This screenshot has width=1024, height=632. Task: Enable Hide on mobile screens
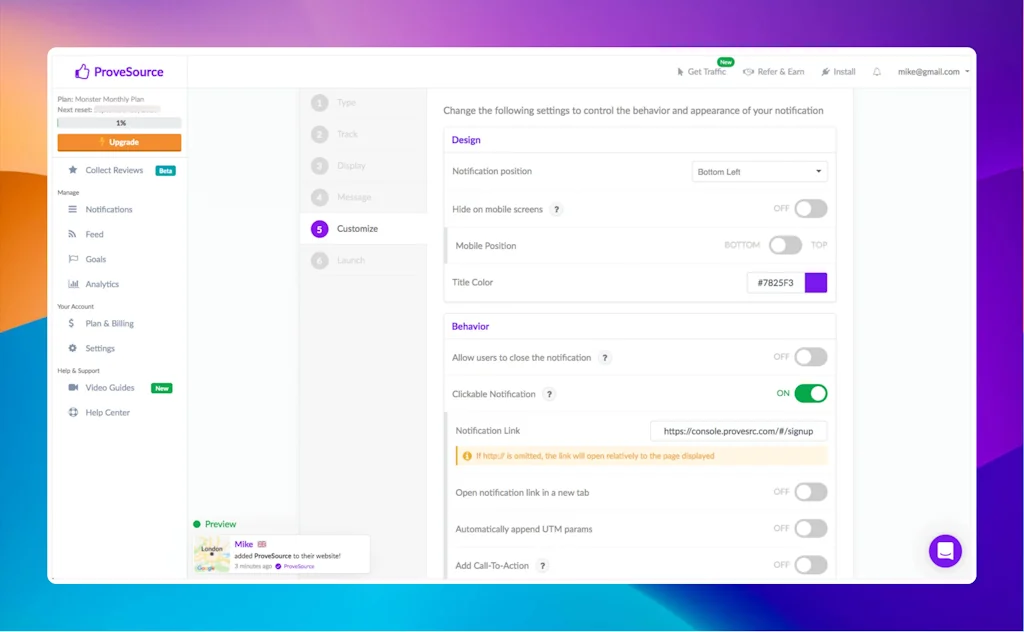click(x=810, y=208)
